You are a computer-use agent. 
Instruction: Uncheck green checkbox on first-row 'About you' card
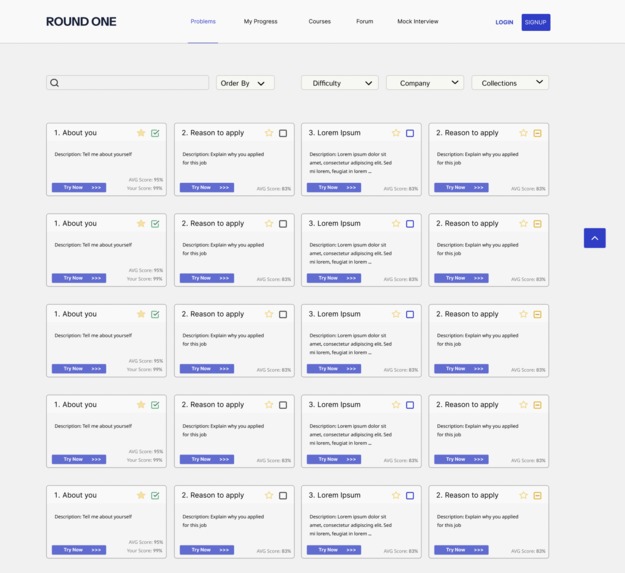(155, 133)
